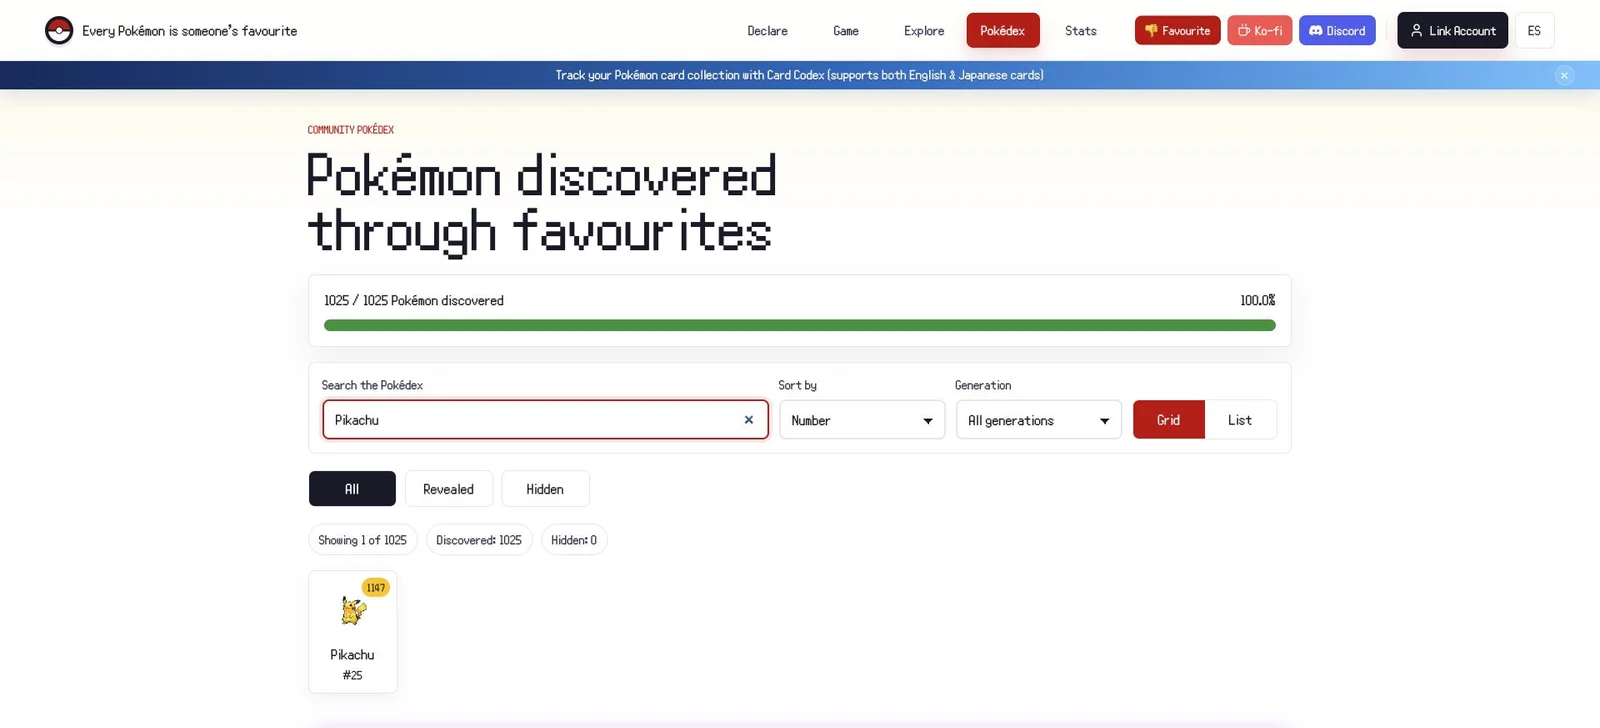The width and height of the screenshot is (1600, 728).
Task: Join via the Discord button
Action: pyautogui.click(x=1337, y=31)
